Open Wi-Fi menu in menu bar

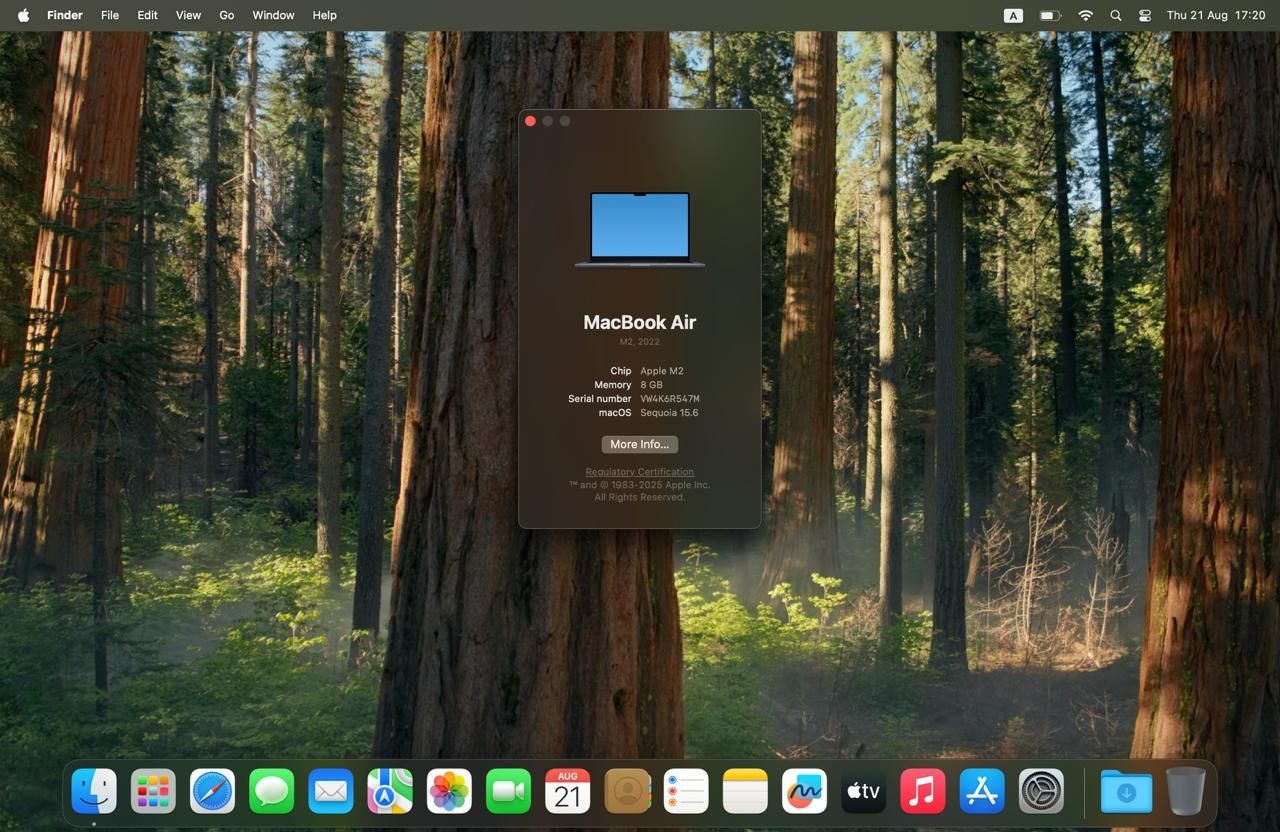pyautogui.click(x=1085, y=15)
